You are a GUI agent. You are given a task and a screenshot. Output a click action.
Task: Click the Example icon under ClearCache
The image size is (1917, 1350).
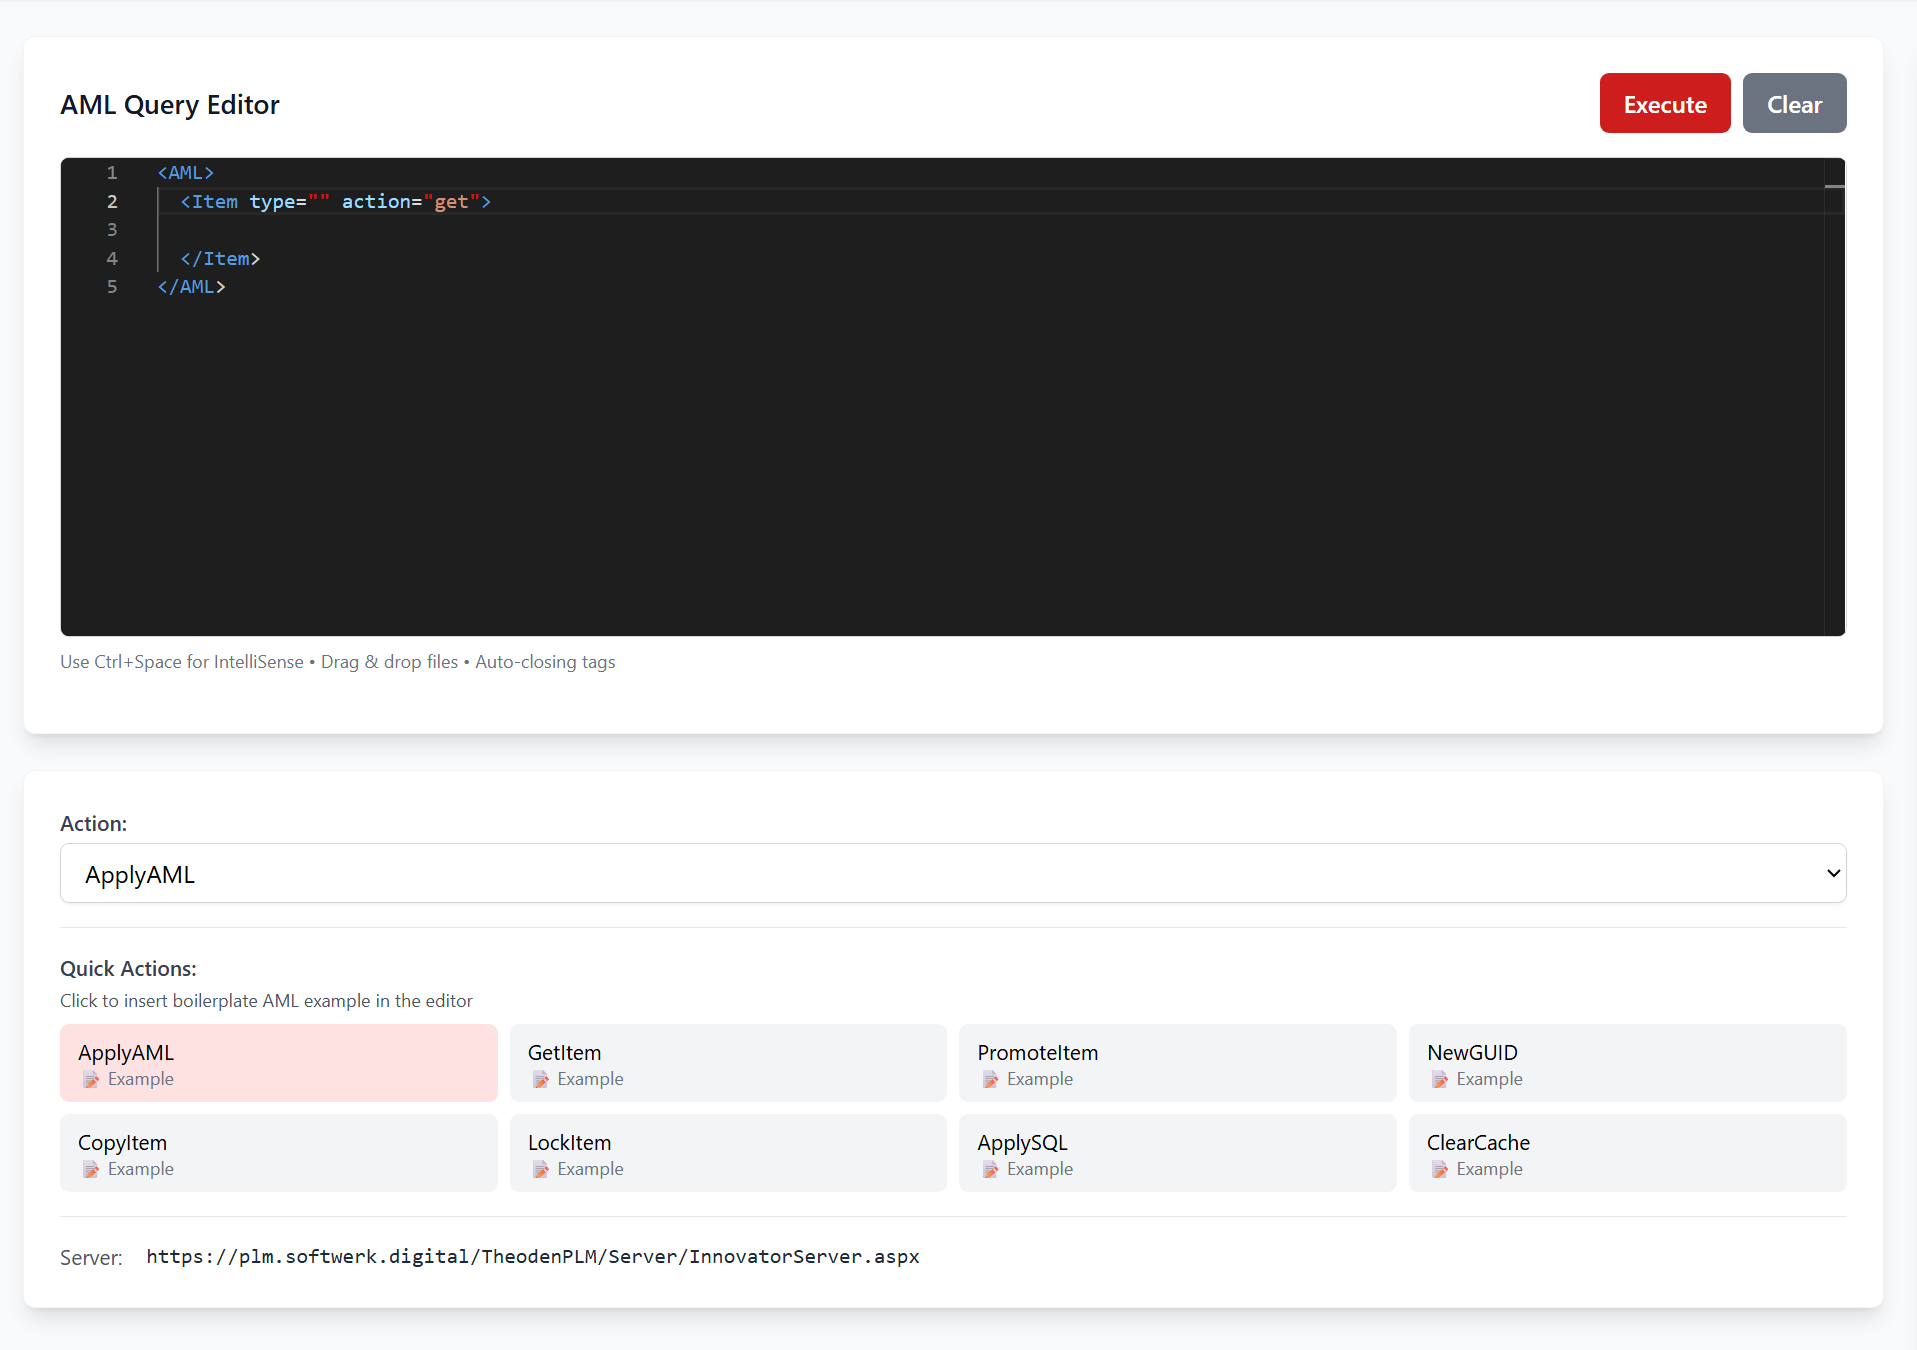click(1440, 1169)
